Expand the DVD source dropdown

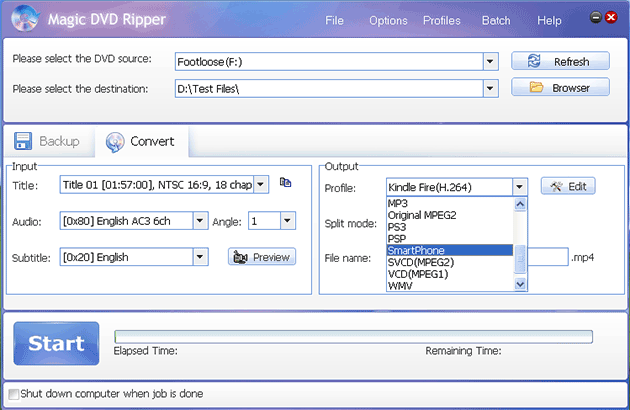490,62
